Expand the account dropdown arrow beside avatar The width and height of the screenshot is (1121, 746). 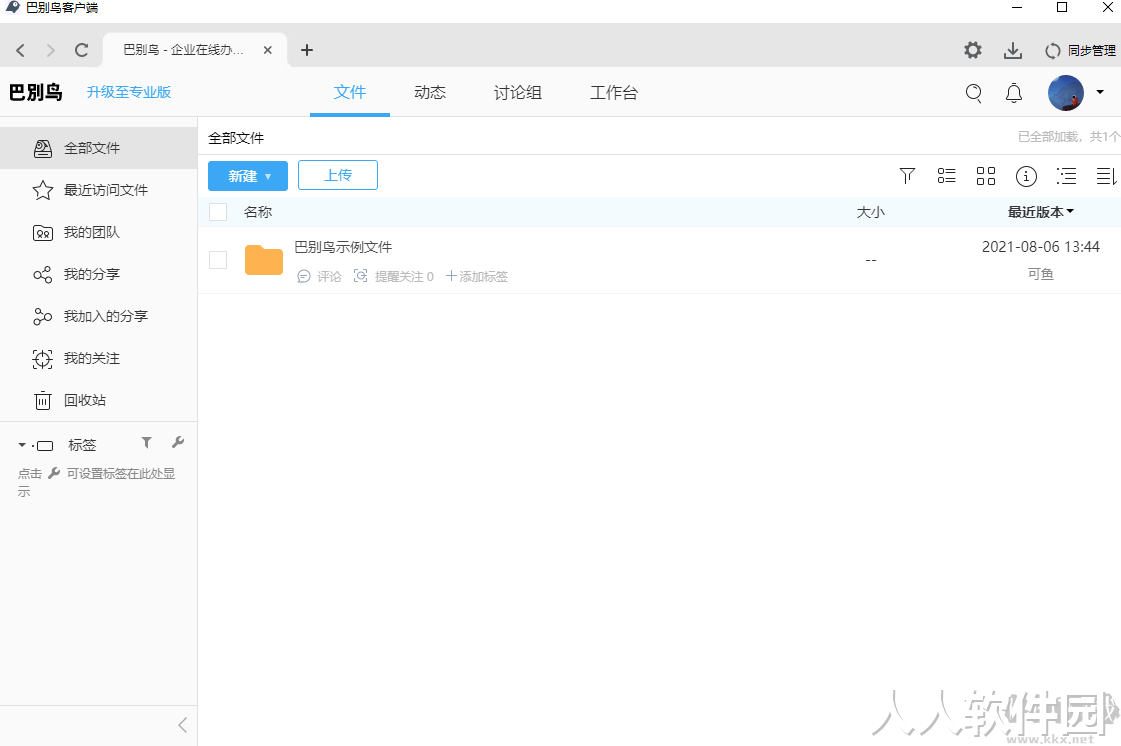pos(1100,92)
